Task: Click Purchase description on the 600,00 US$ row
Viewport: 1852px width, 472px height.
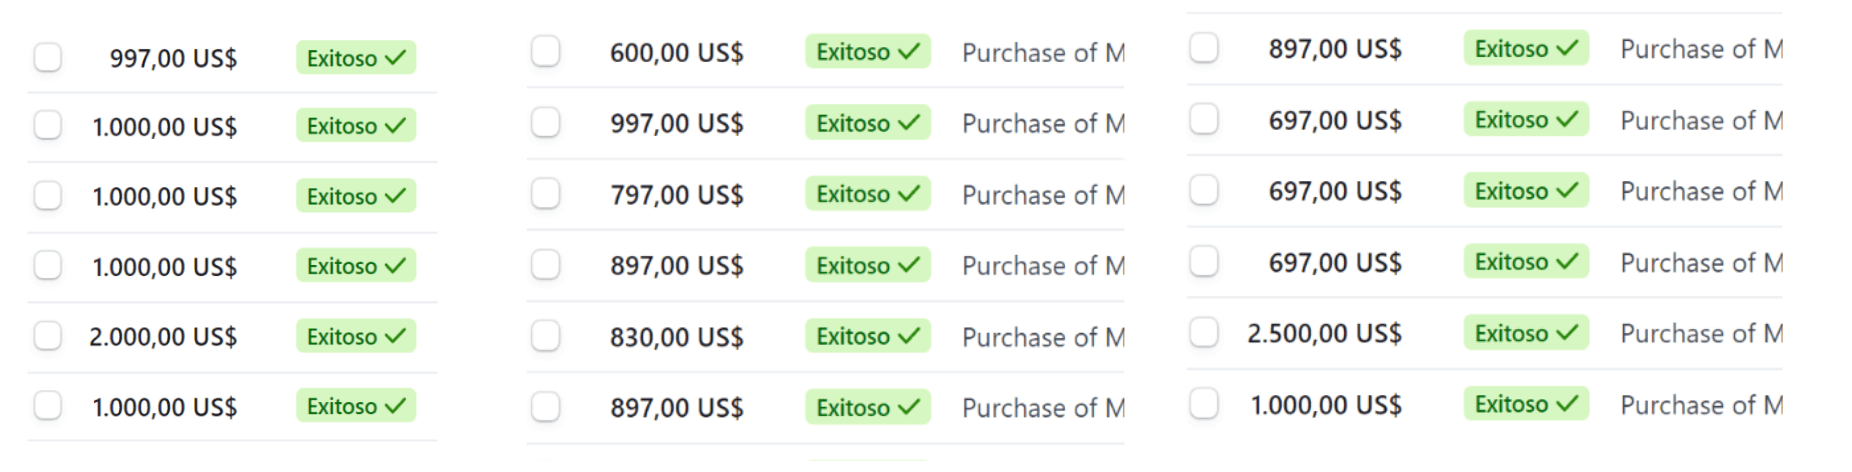Action: click(1042, 52)
